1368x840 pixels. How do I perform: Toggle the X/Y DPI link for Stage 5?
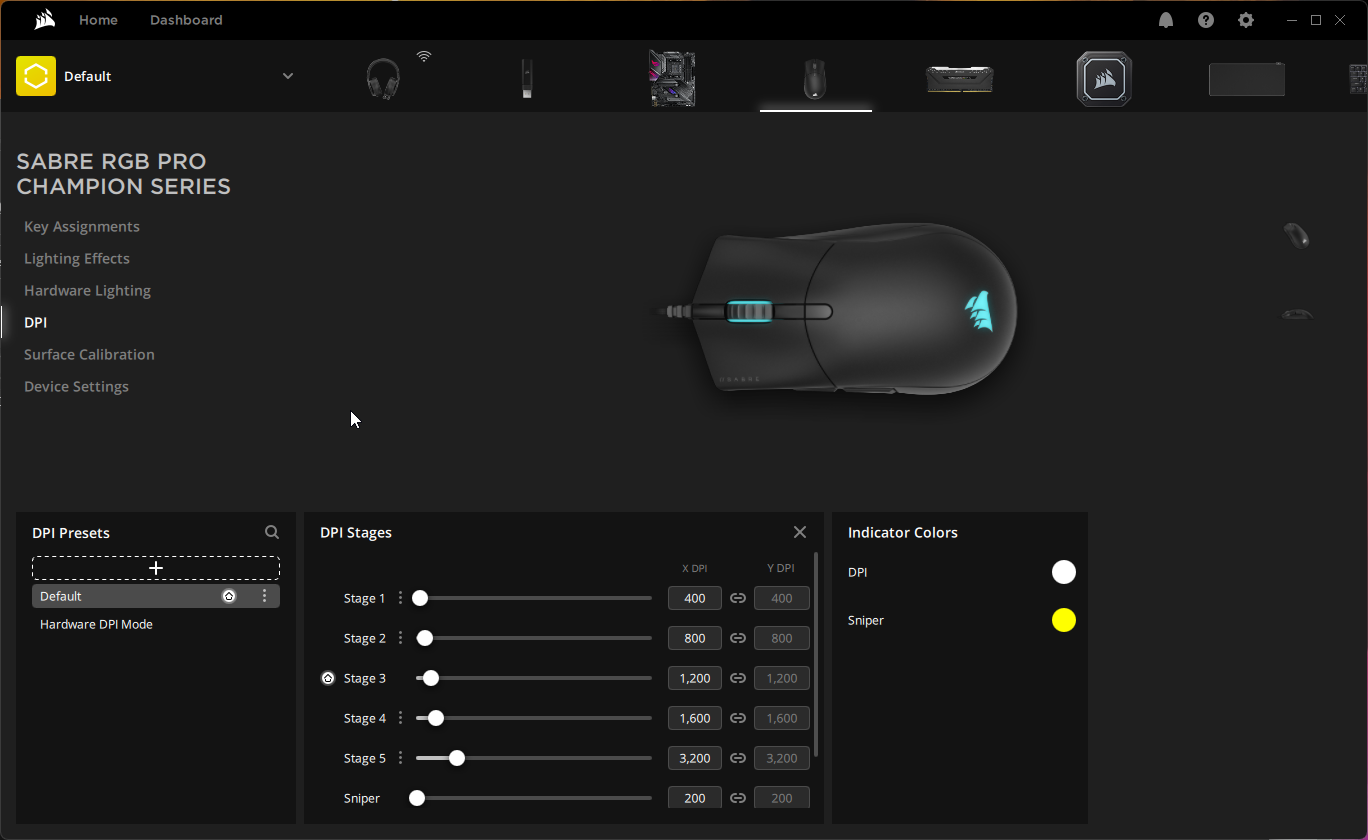click(x=738, y=758)
